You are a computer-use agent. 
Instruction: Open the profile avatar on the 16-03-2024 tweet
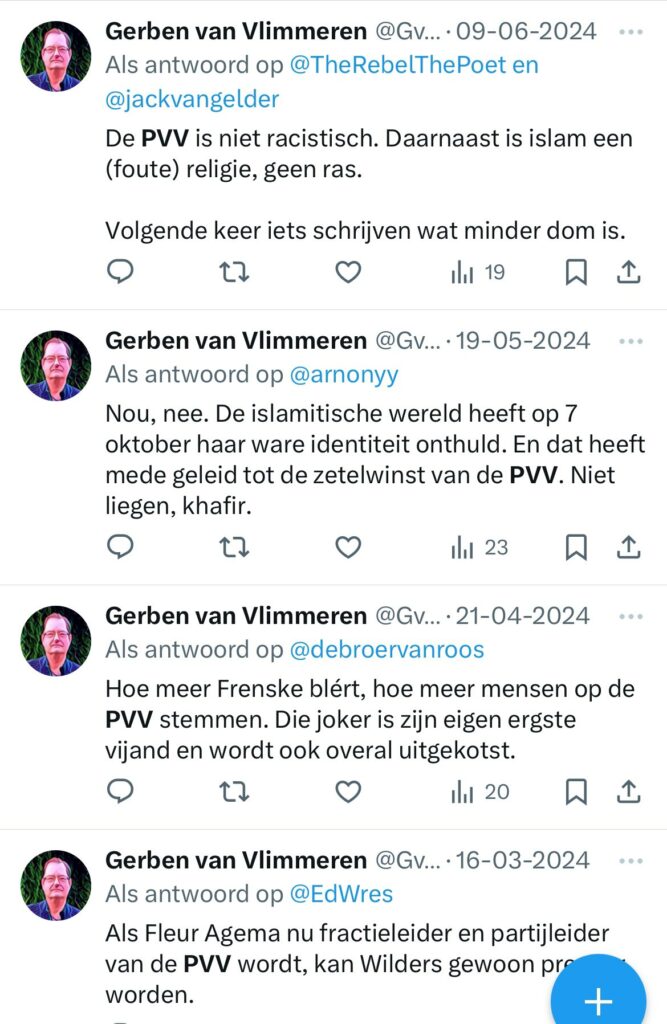[56, 884]
